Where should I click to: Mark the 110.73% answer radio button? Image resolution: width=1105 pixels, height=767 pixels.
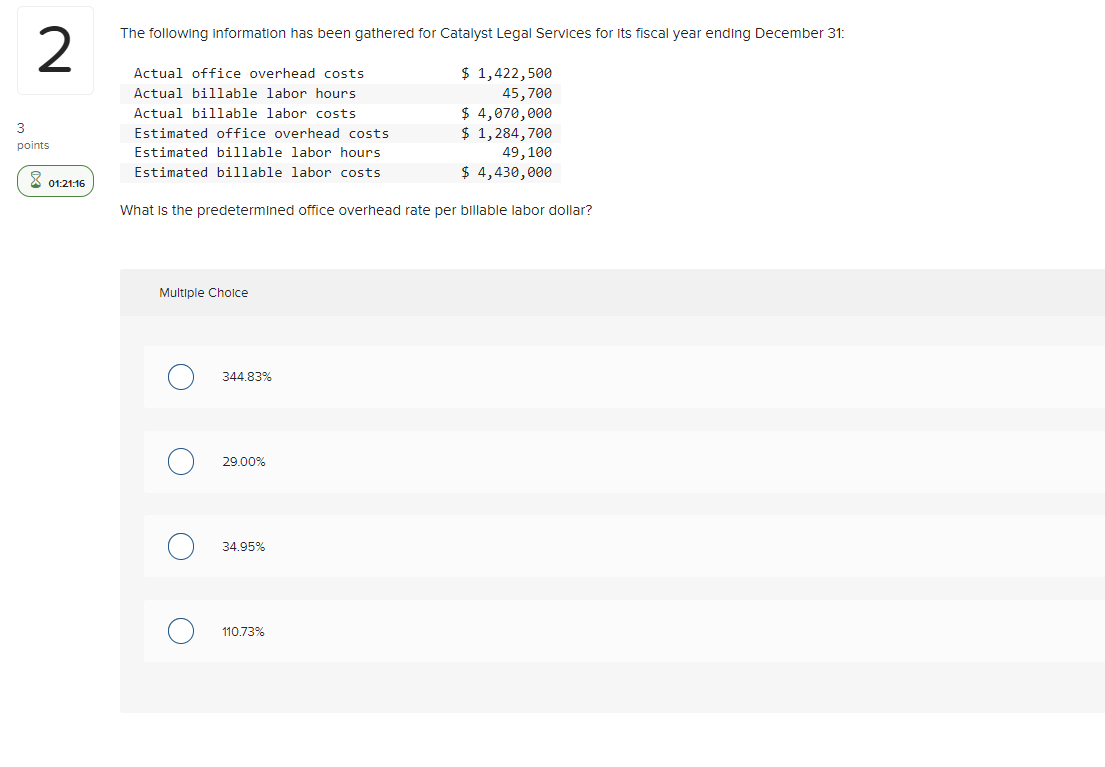click(x=181, y=632)
